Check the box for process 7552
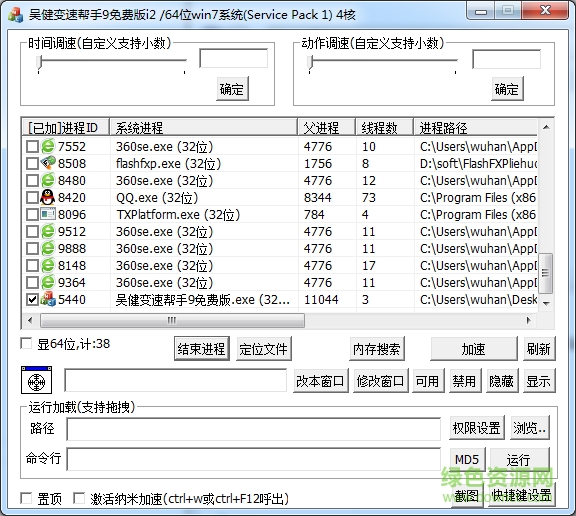576x516 pixels. [x=32, y=147]
